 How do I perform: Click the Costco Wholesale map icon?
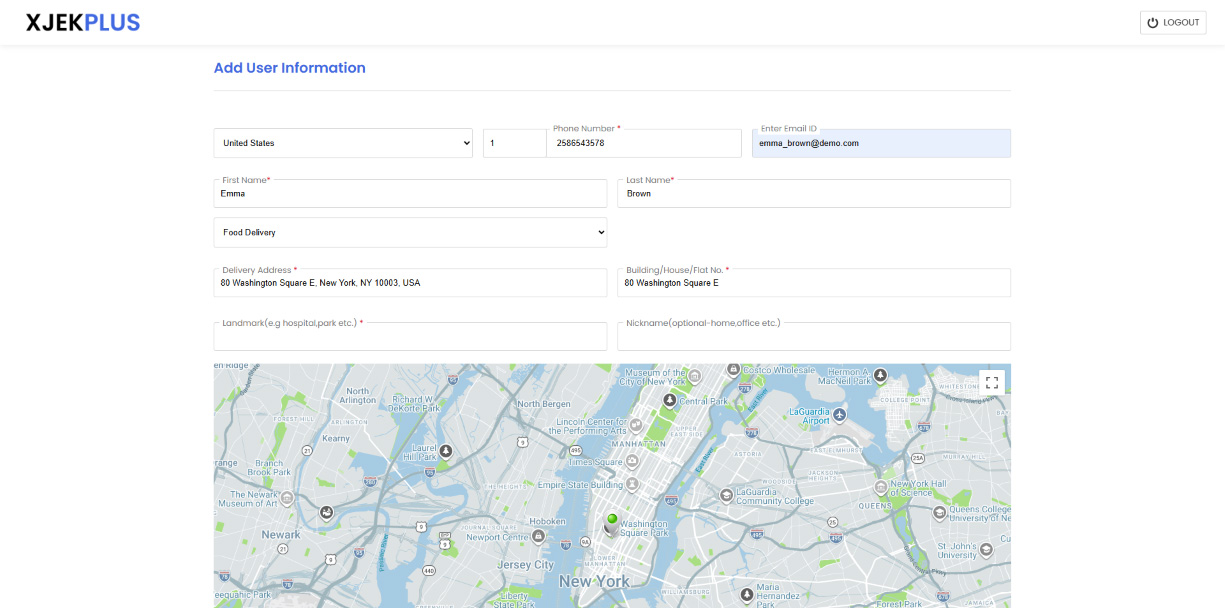733,370
